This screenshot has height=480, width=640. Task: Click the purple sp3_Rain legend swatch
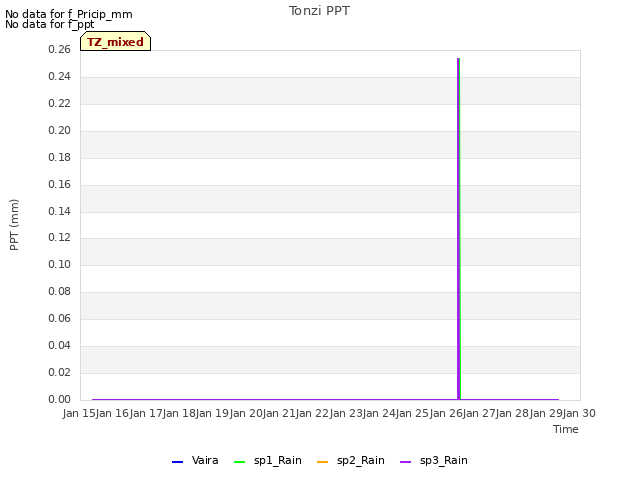(405, 462)
